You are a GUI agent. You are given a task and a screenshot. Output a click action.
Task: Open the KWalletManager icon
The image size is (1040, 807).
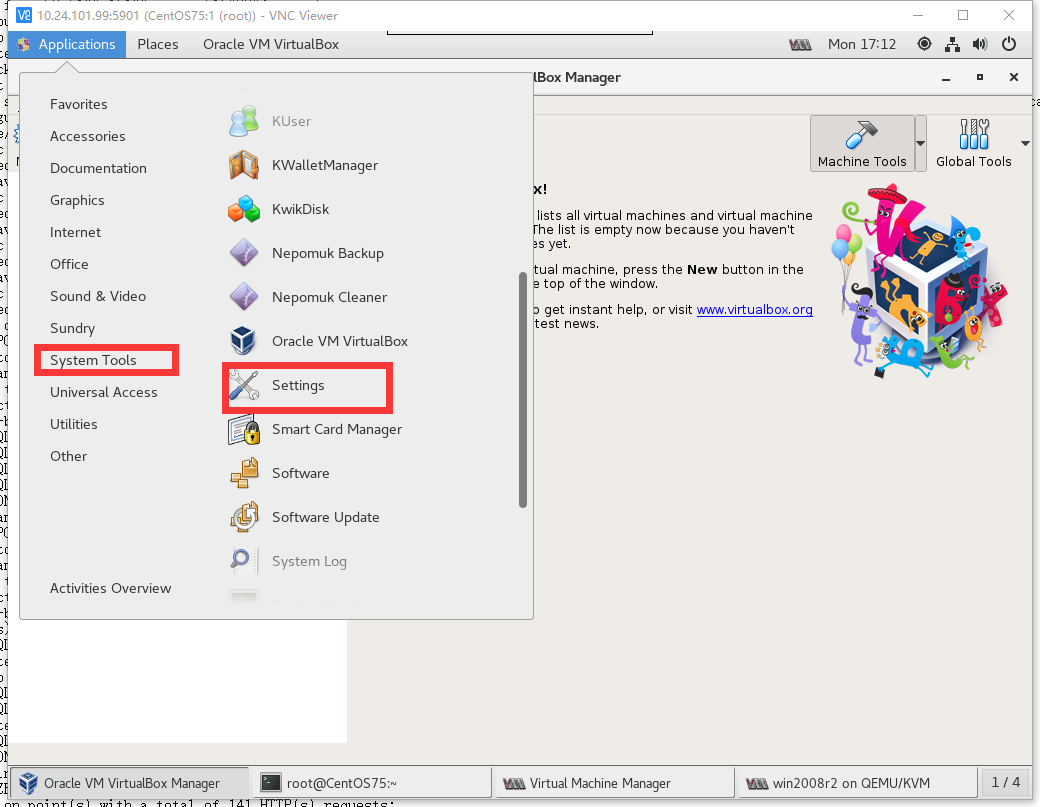(x=243, y=165)
